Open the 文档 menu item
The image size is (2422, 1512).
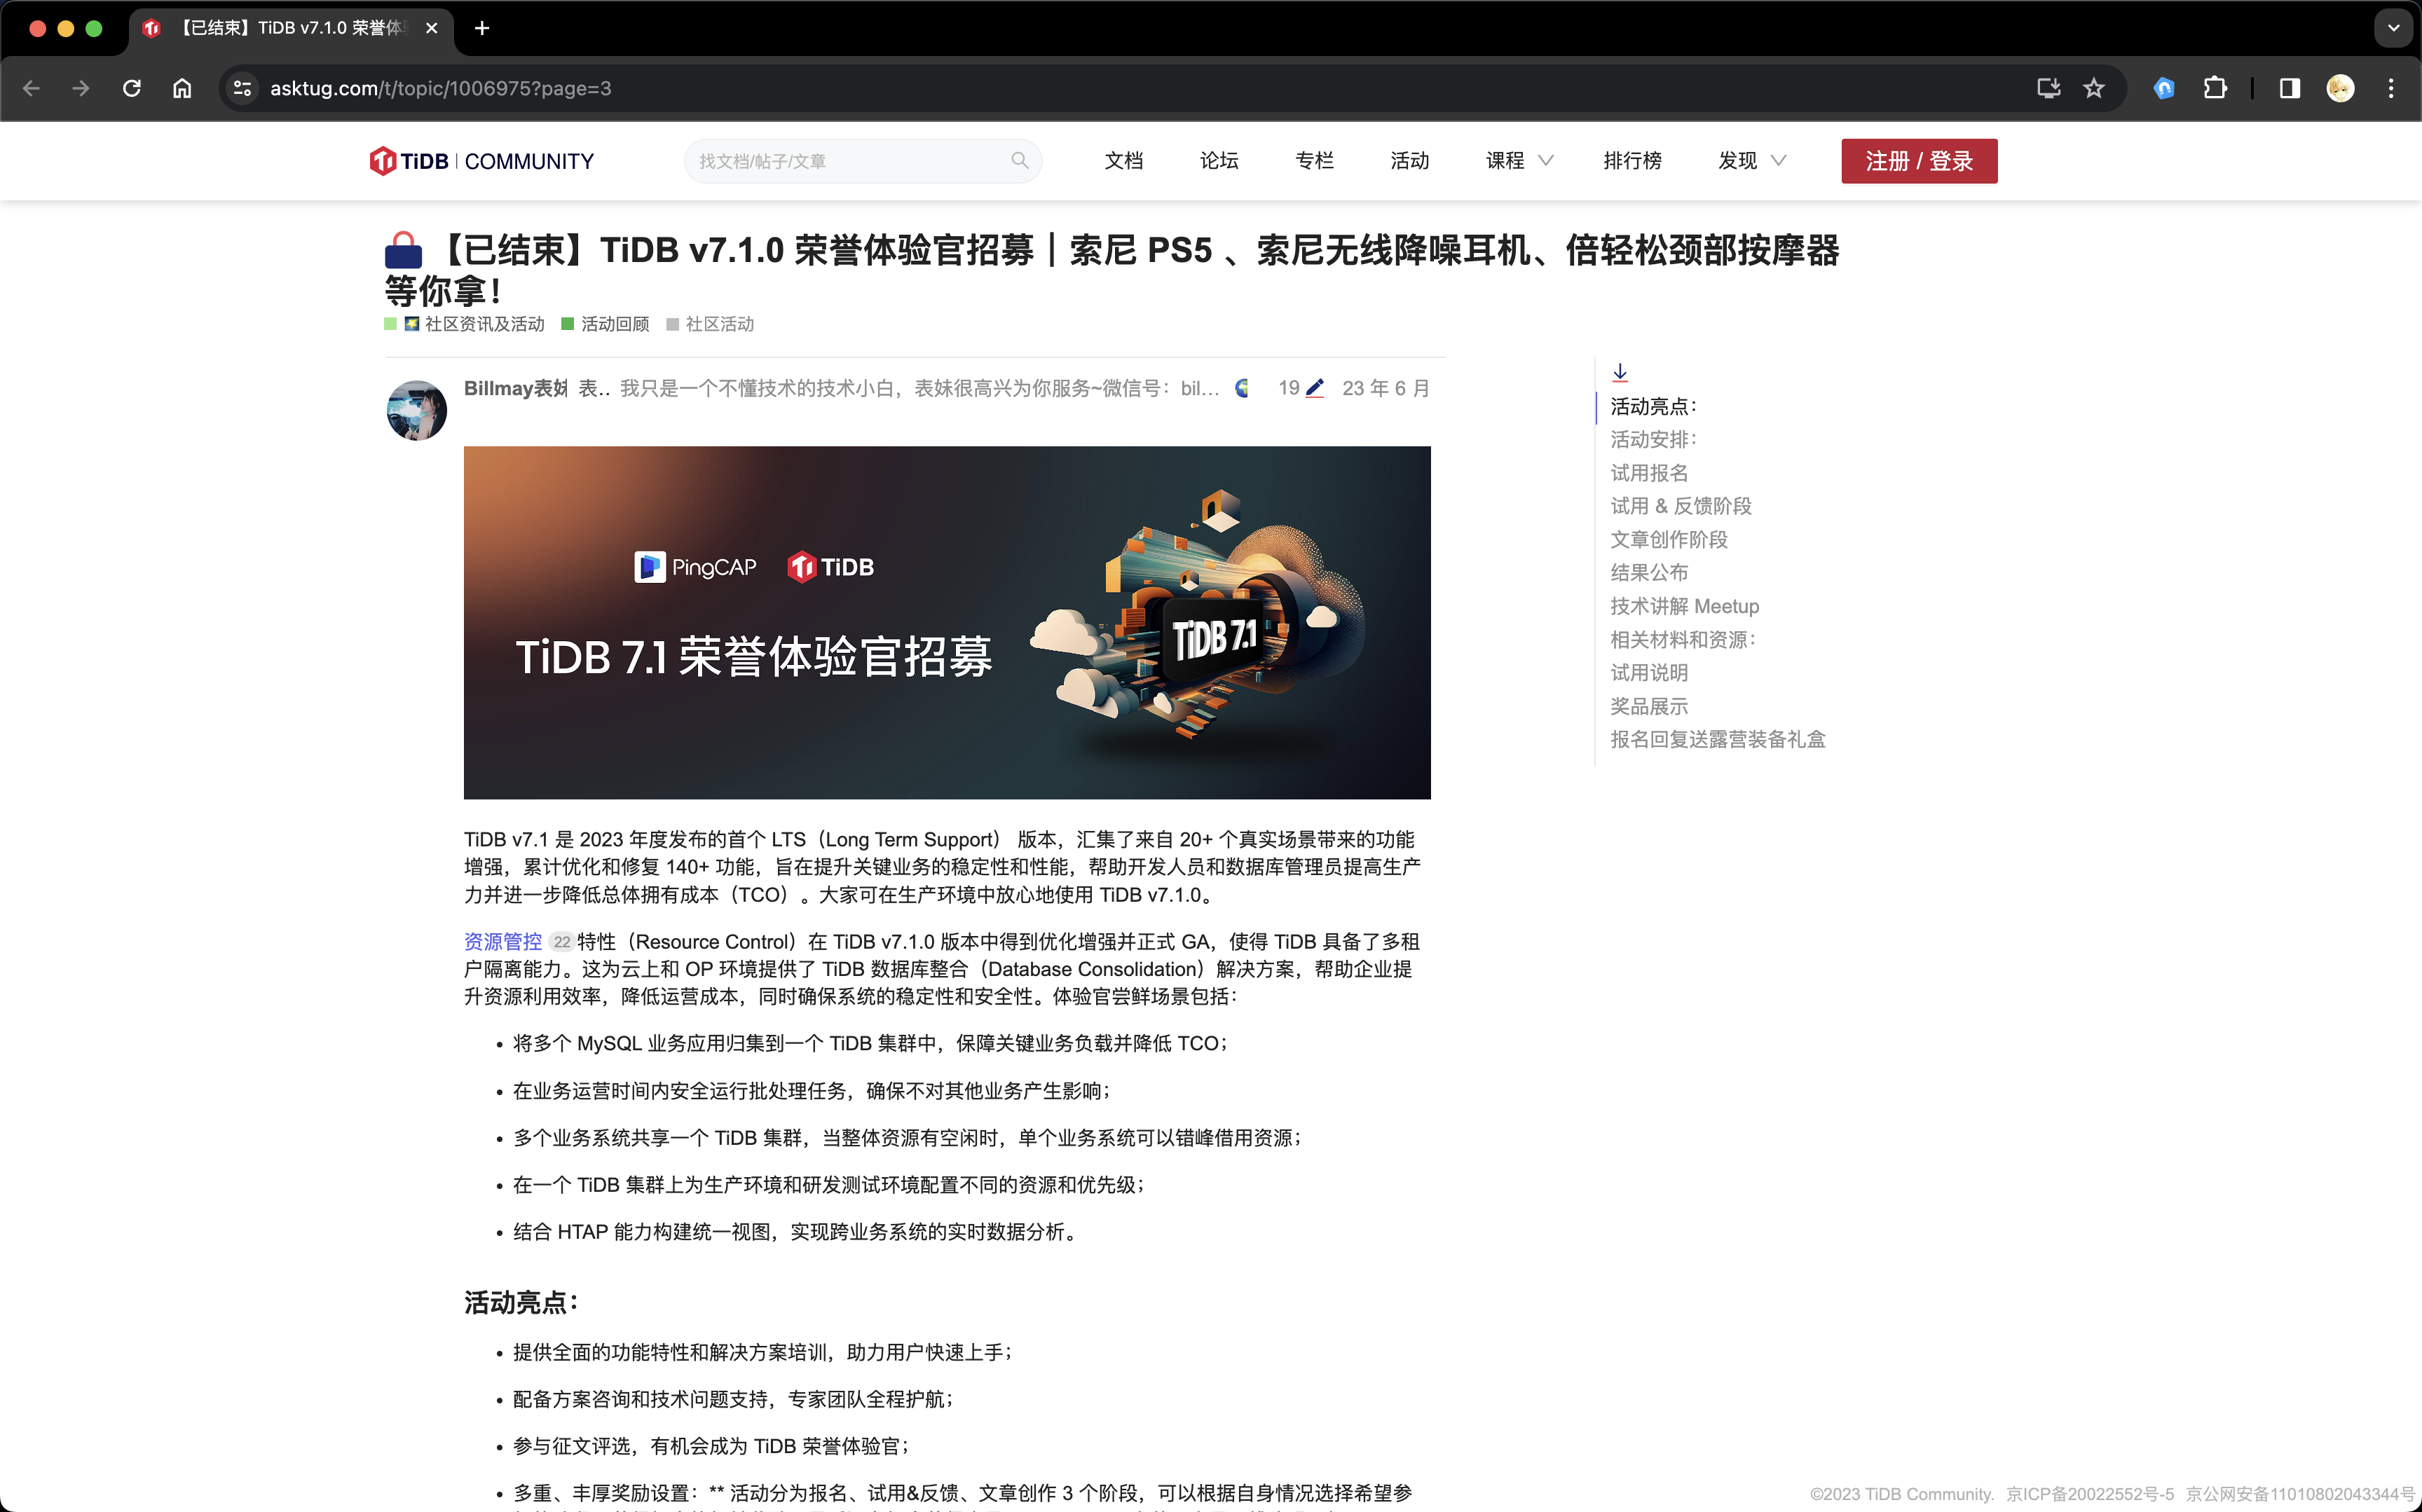tap(1123, 161)
